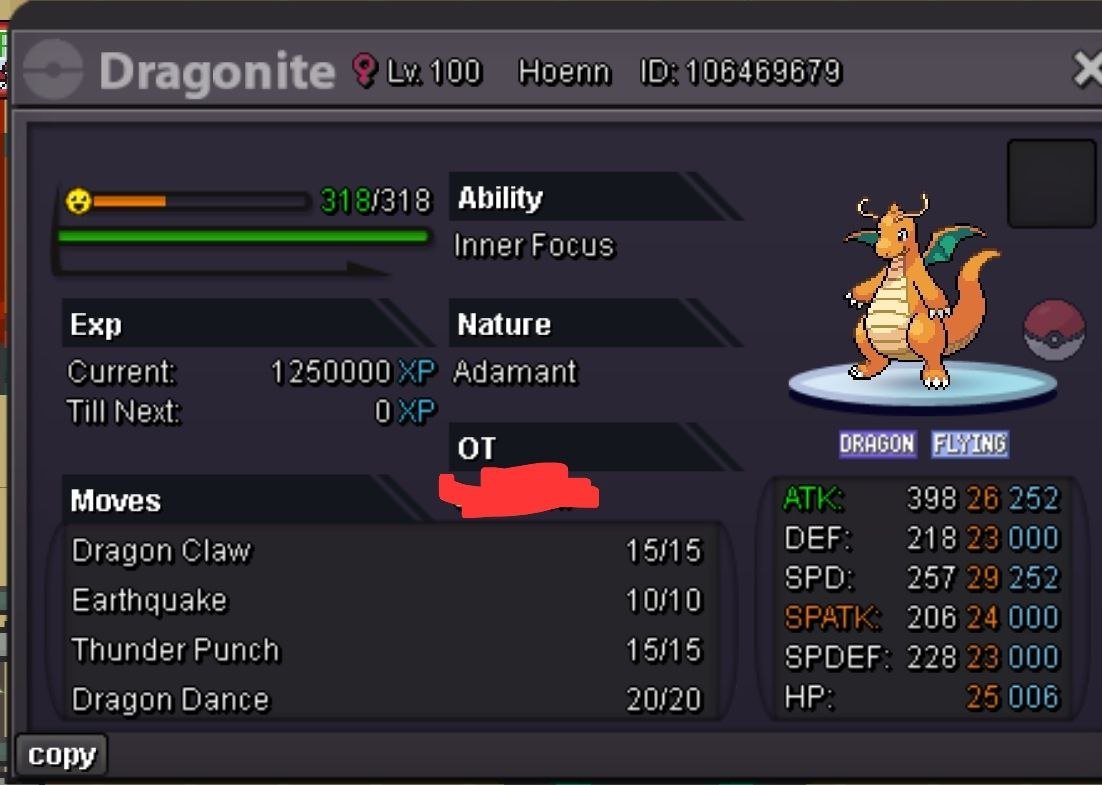Click the copy button
Image resolution: width=1102 pixels, height=785 pixels.
tap(61, 755)
